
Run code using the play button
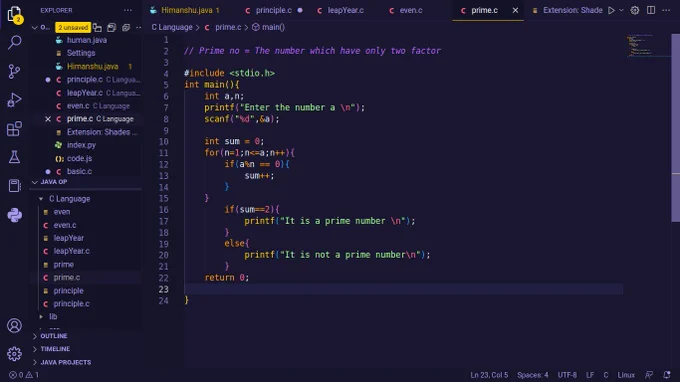611,10
